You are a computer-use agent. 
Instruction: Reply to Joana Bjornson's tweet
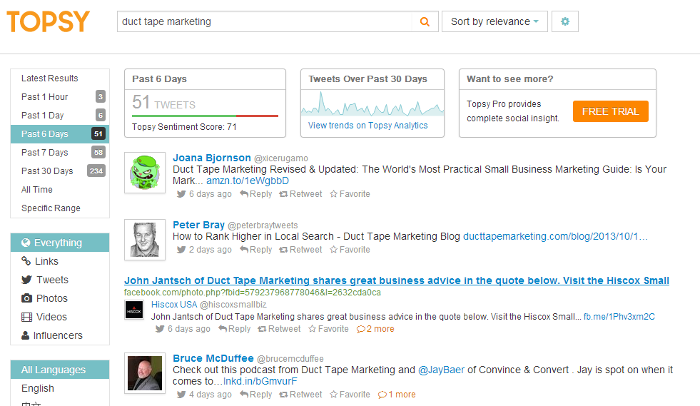(x=256, y=194)
